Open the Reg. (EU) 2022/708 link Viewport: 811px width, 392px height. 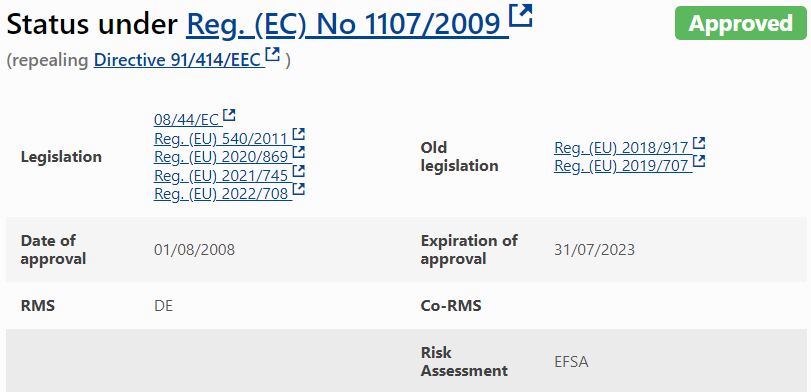222,194
